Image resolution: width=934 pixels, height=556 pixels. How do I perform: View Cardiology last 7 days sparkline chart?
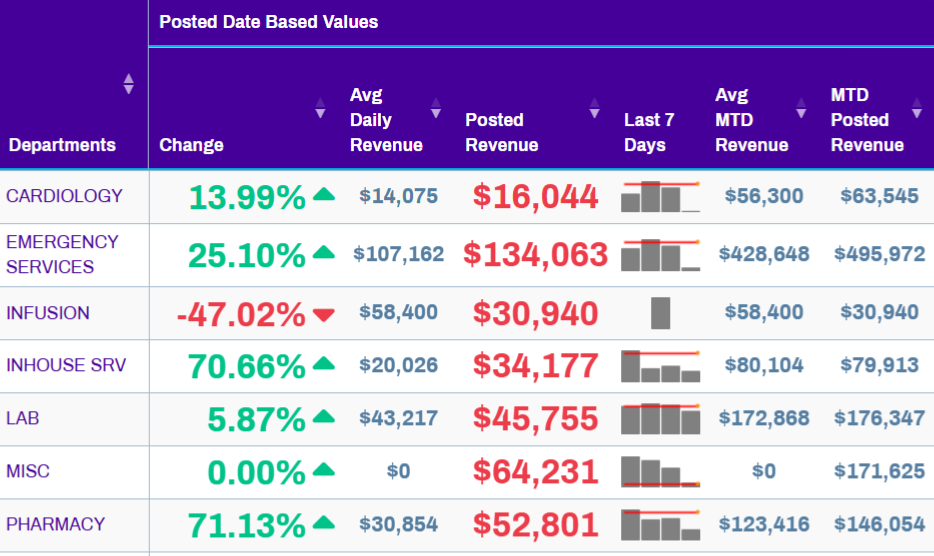660,197
